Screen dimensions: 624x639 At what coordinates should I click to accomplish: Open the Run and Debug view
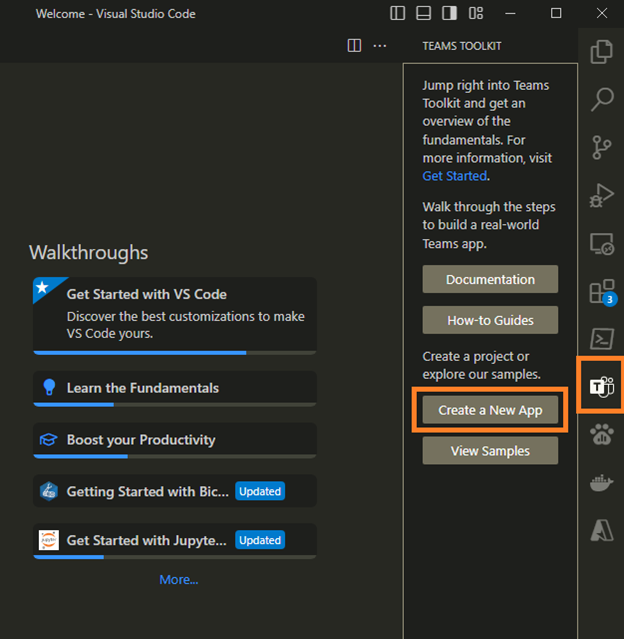(602, 196)
